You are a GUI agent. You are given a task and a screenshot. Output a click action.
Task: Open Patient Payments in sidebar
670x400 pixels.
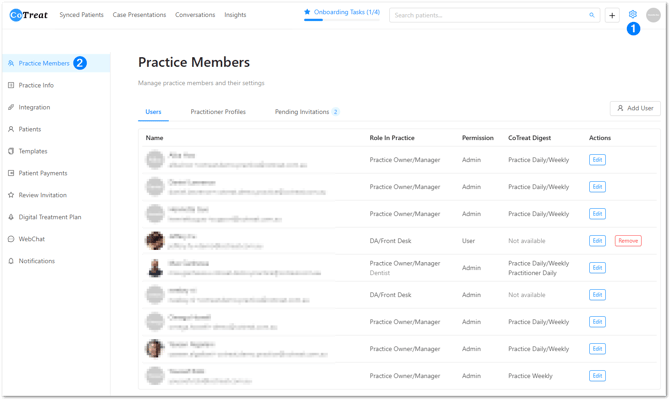43,173
